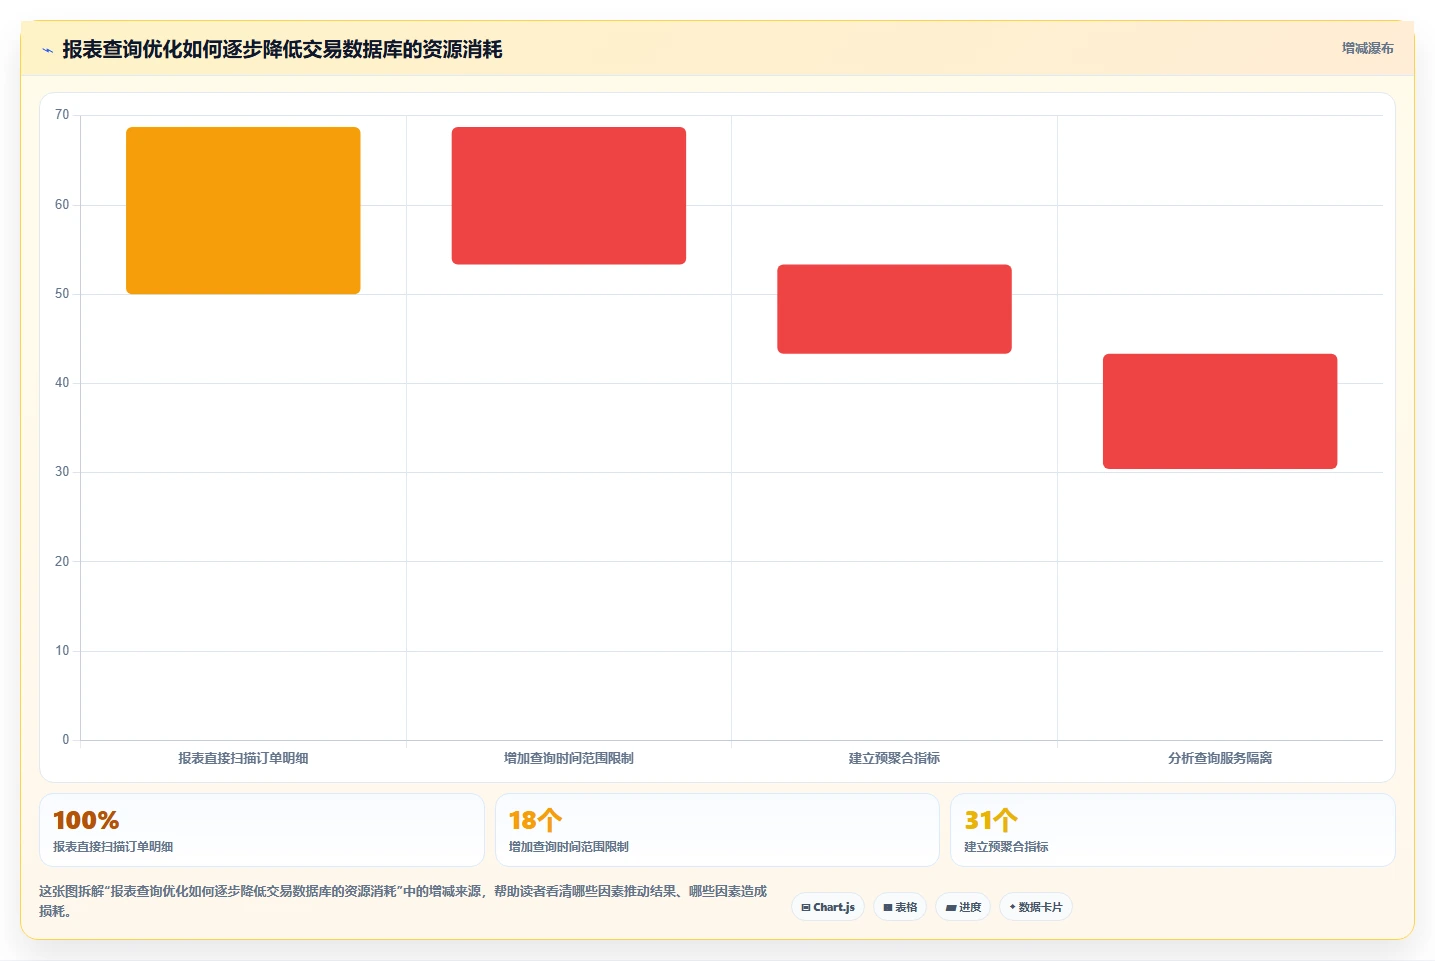
Task: Click the y-axis value 30
Action: [62, 472]
